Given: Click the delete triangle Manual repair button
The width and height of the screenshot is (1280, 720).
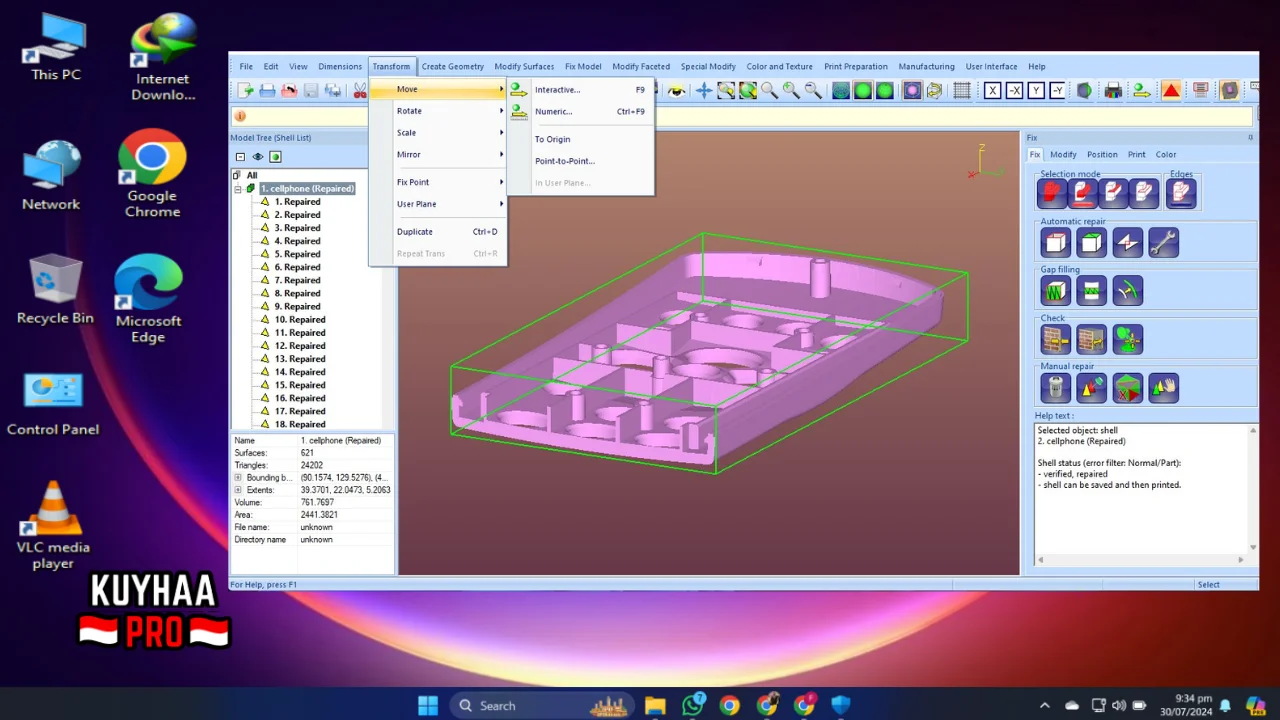Looking at the screenshot, I should (1127, 388).
